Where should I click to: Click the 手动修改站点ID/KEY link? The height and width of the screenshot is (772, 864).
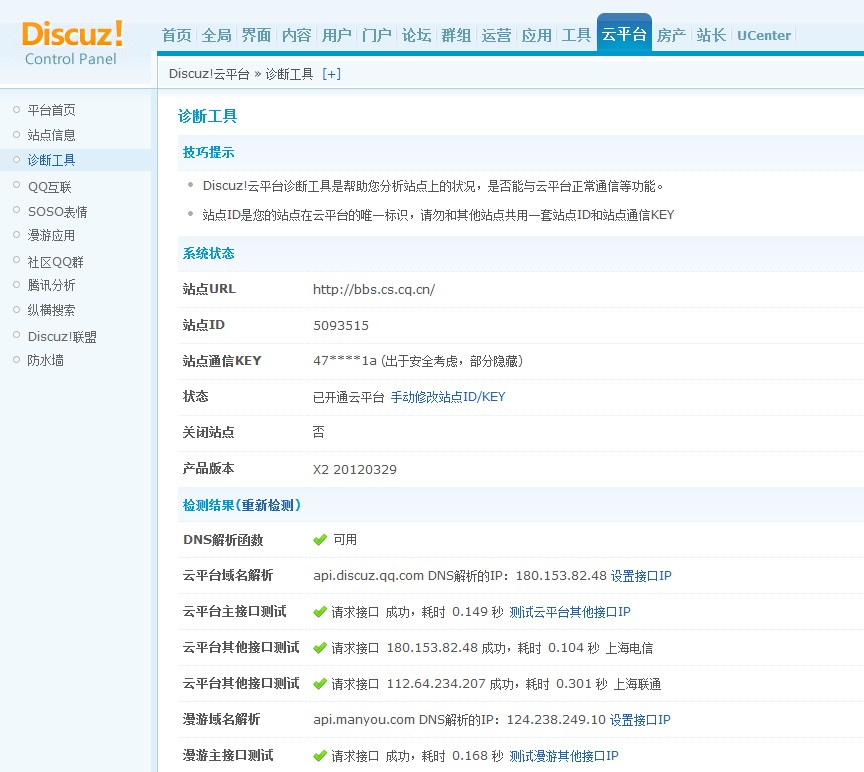click(x=447, y=397)
